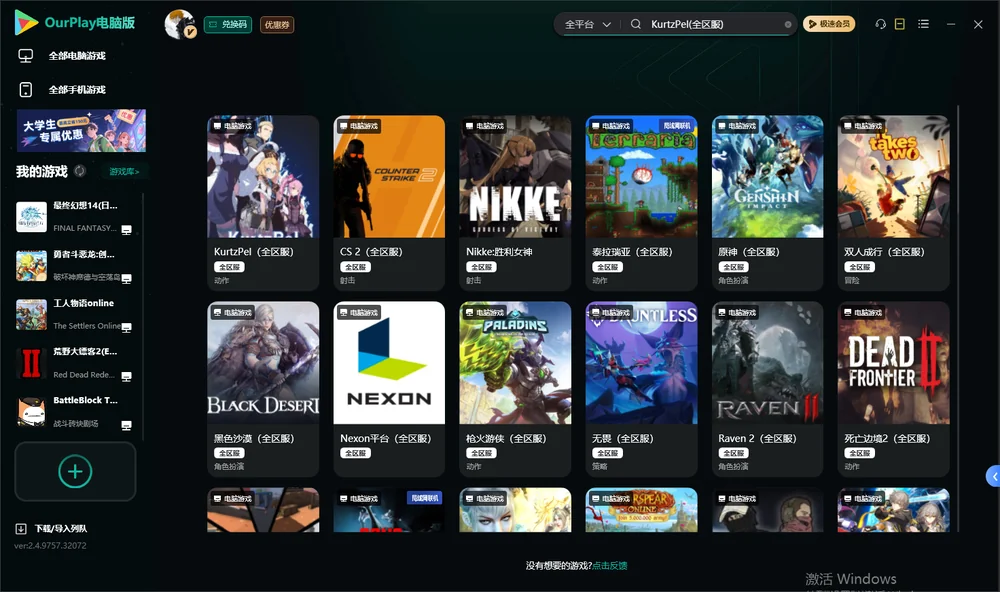Expand the 游戏库> library link
This screenshot has width=1000, height=592.
(124, 172)
